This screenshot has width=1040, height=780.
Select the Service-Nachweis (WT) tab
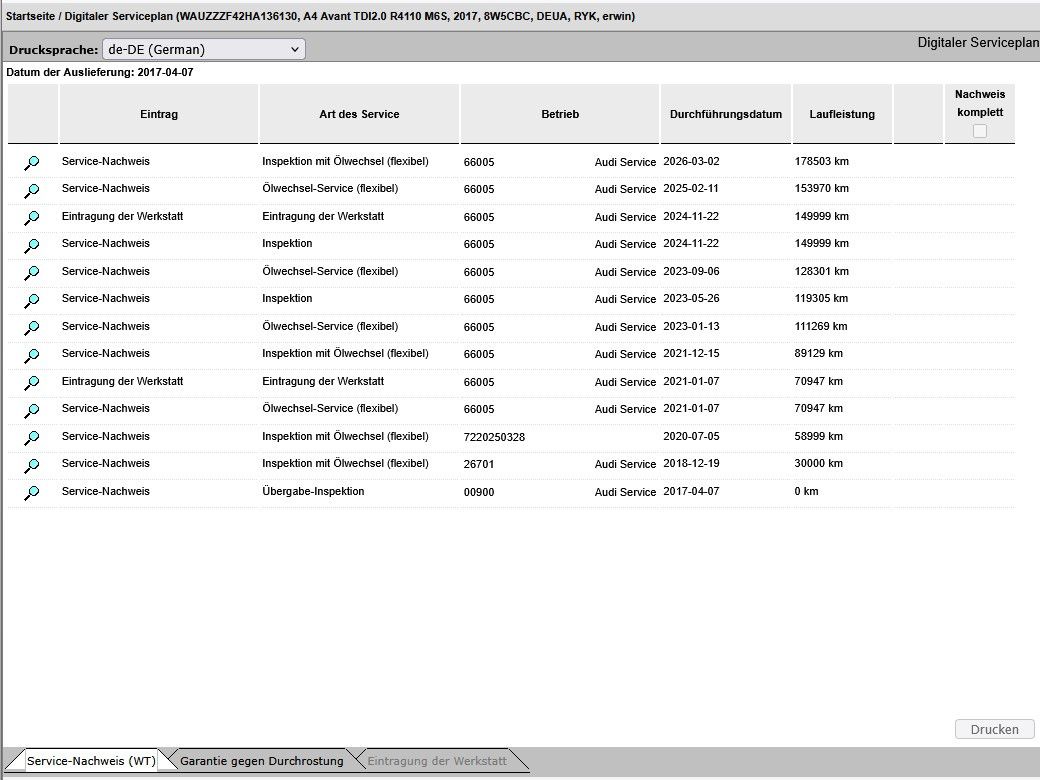tap(91, 761)
